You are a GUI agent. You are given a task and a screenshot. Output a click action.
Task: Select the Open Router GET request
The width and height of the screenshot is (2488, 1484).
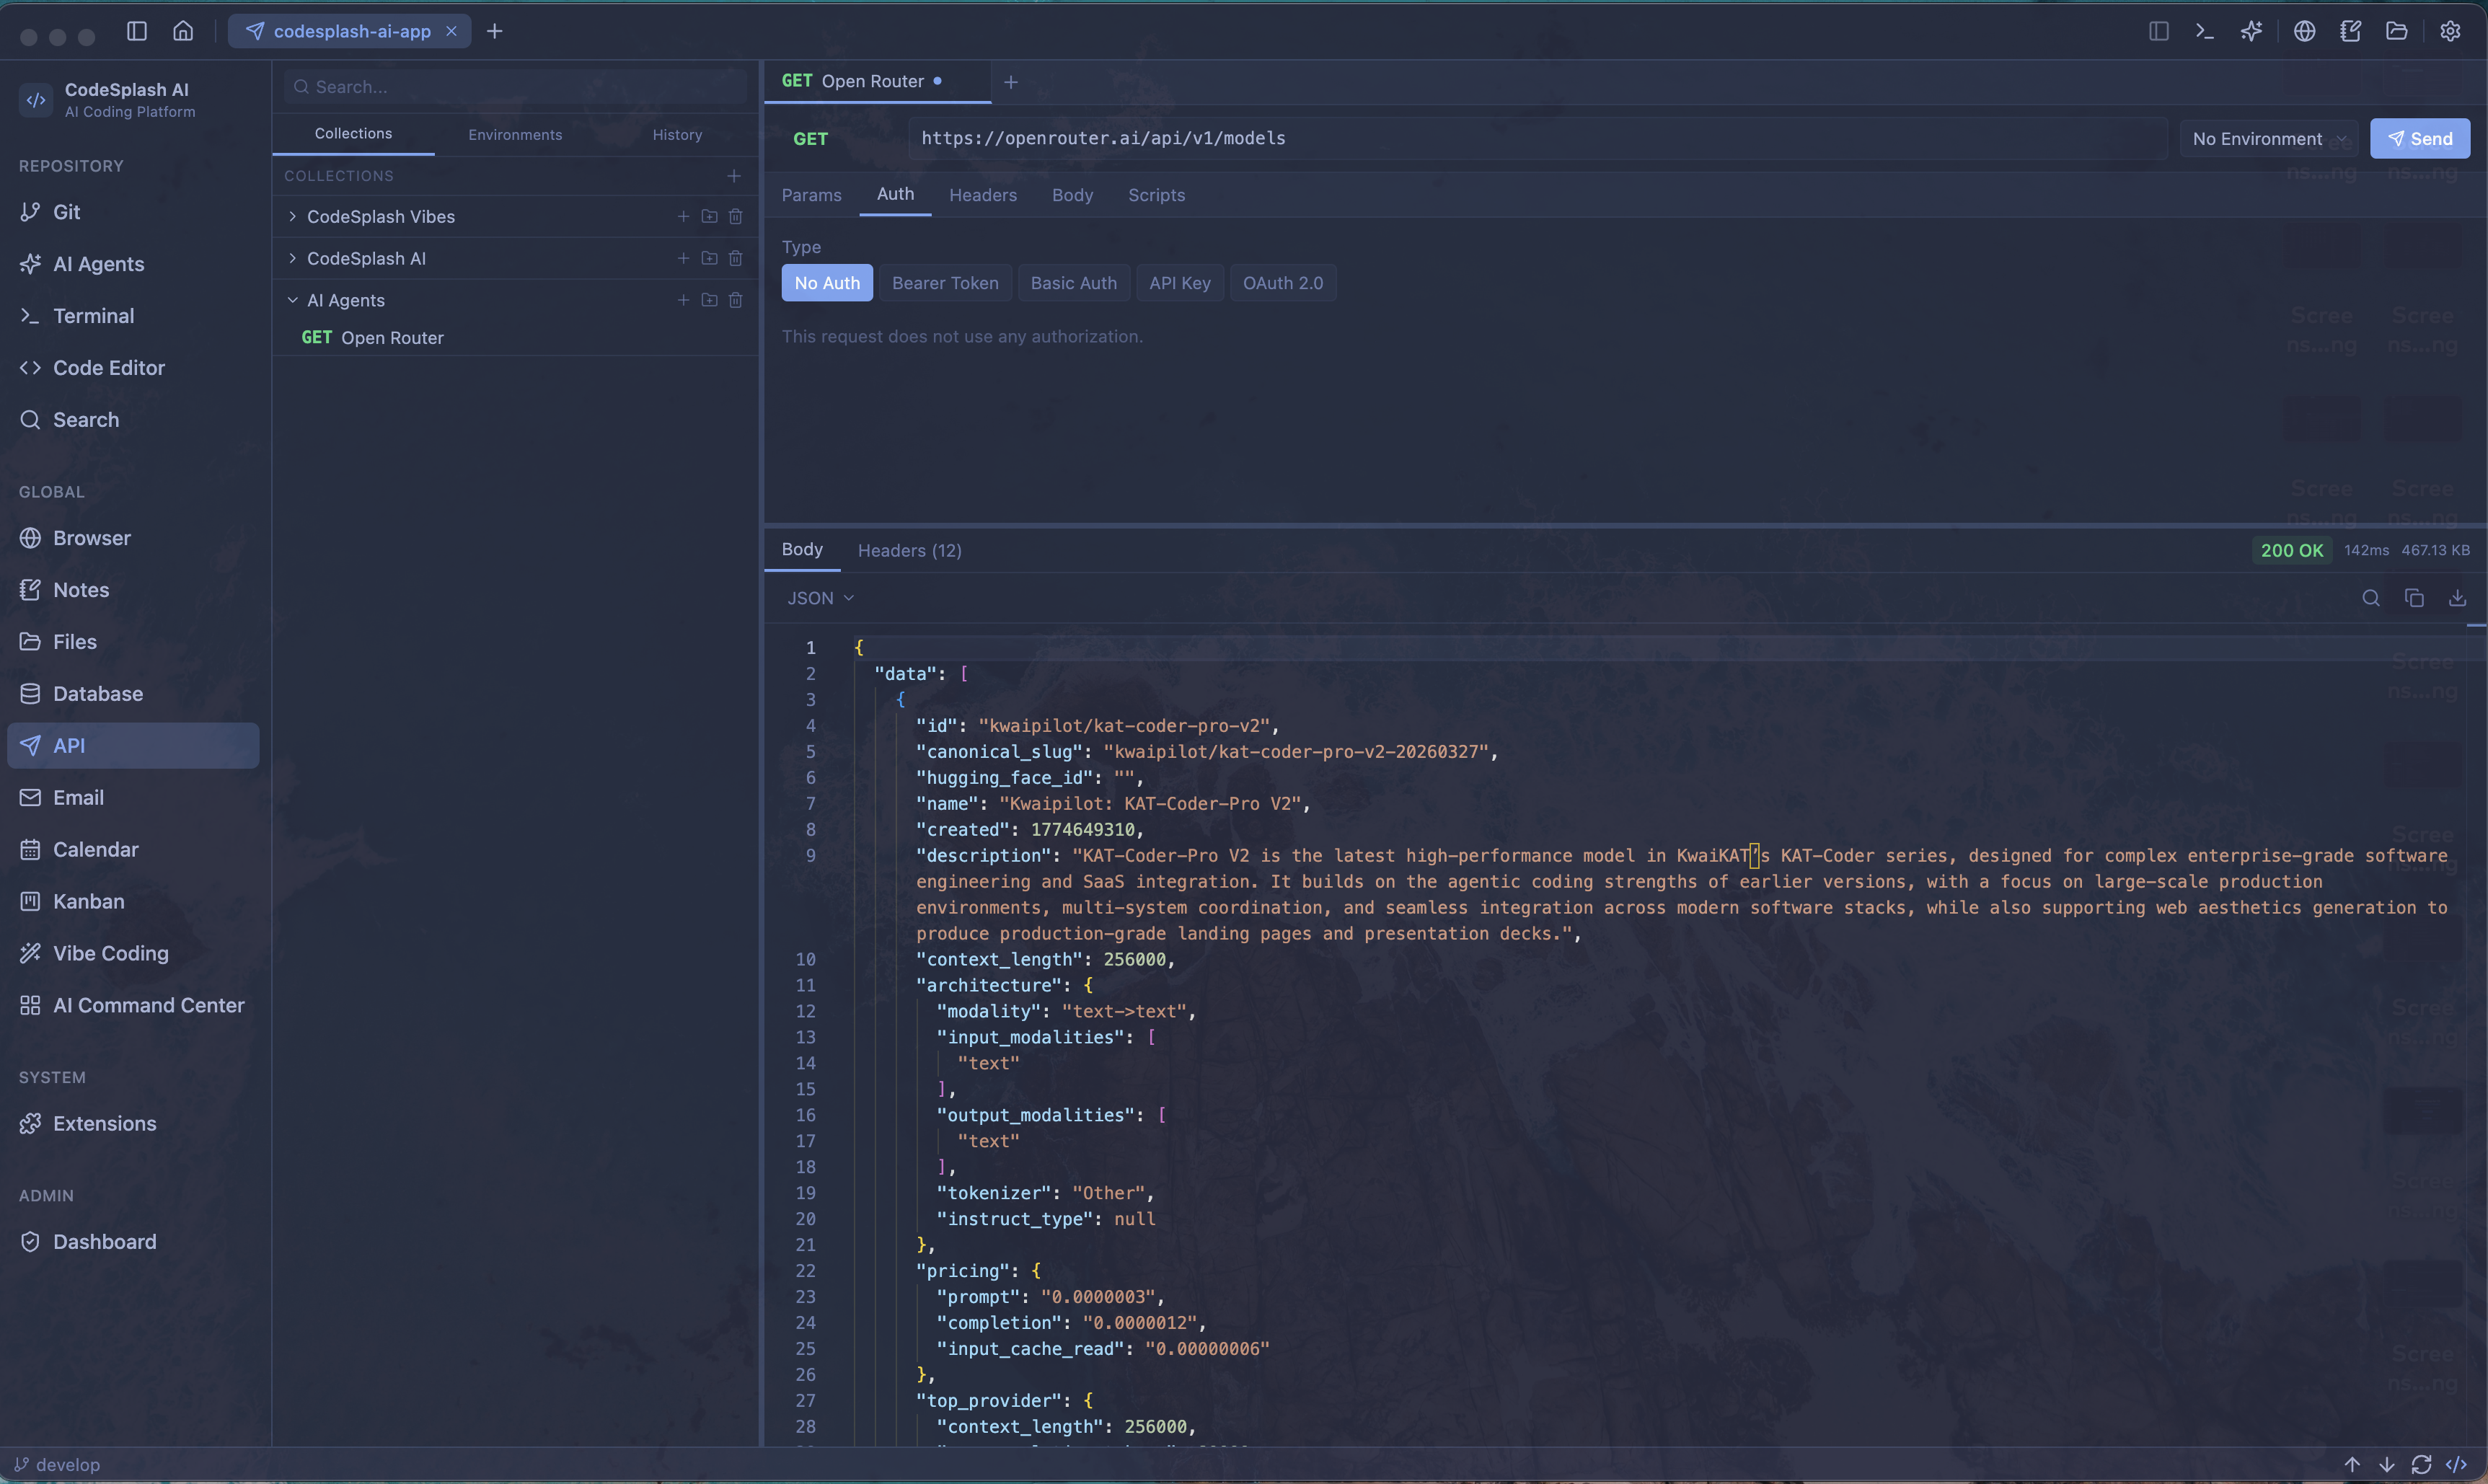click(391, 337)
